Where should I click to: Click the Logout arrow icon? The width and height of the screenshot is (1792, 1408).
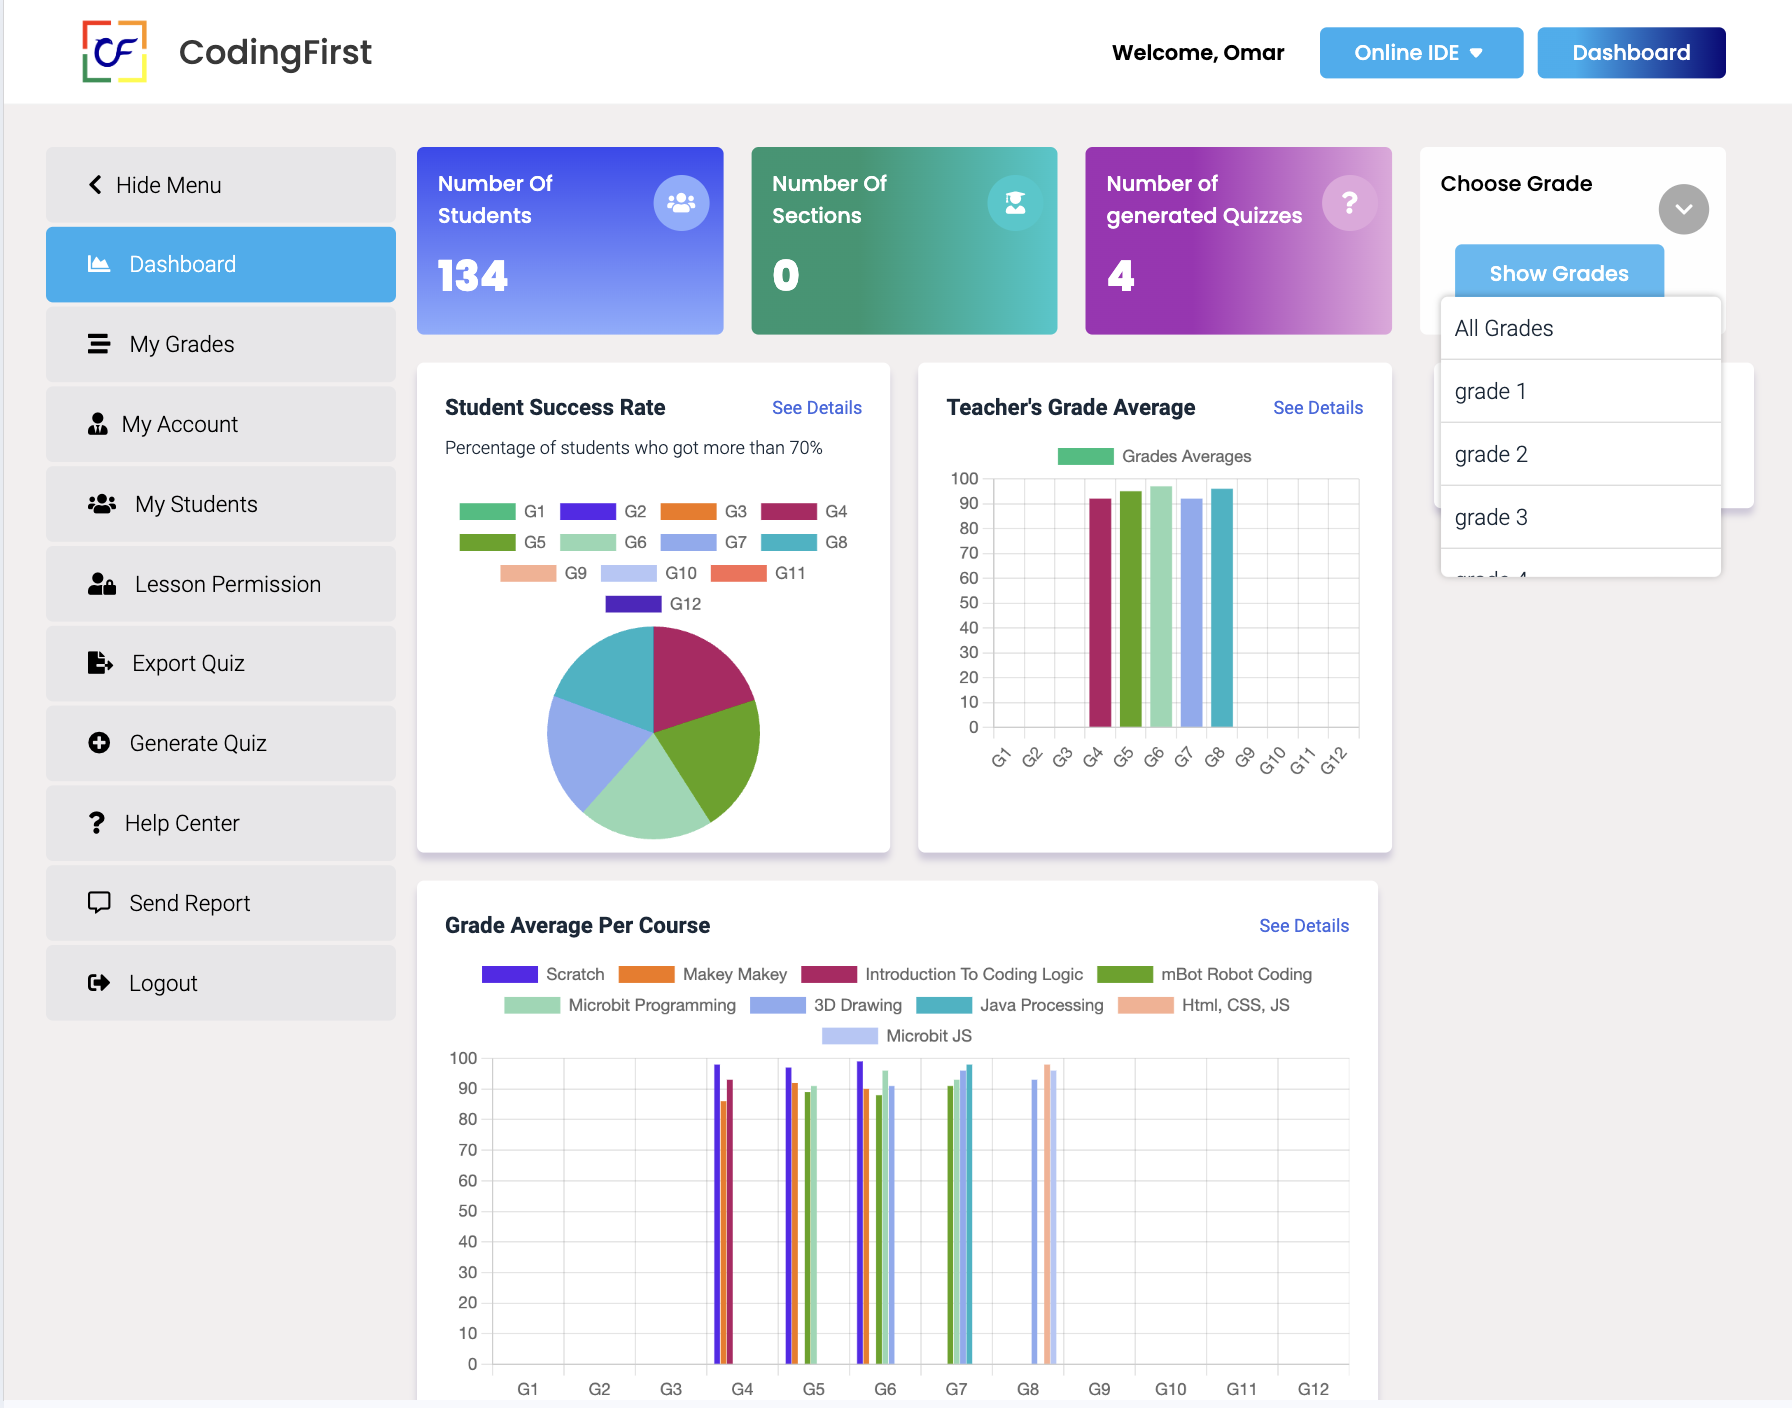pyautogui.click(x=99, y=983)
